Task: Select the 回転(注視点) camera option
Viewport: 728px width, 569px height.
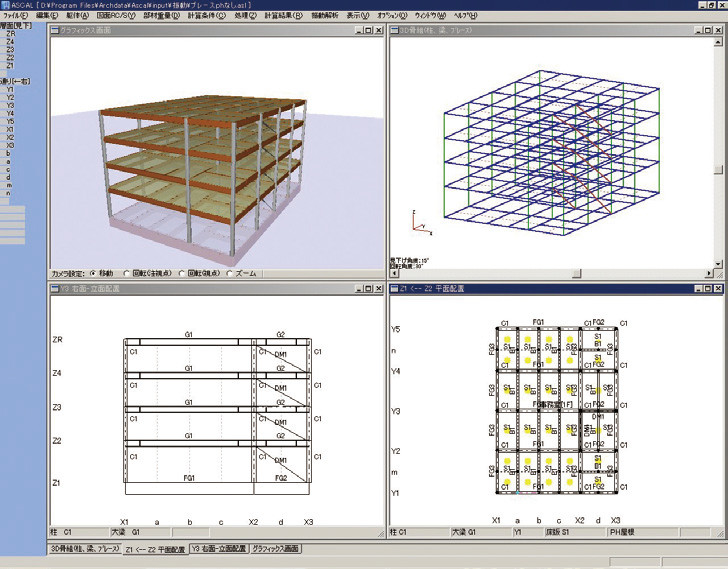Action: (127, 272)
